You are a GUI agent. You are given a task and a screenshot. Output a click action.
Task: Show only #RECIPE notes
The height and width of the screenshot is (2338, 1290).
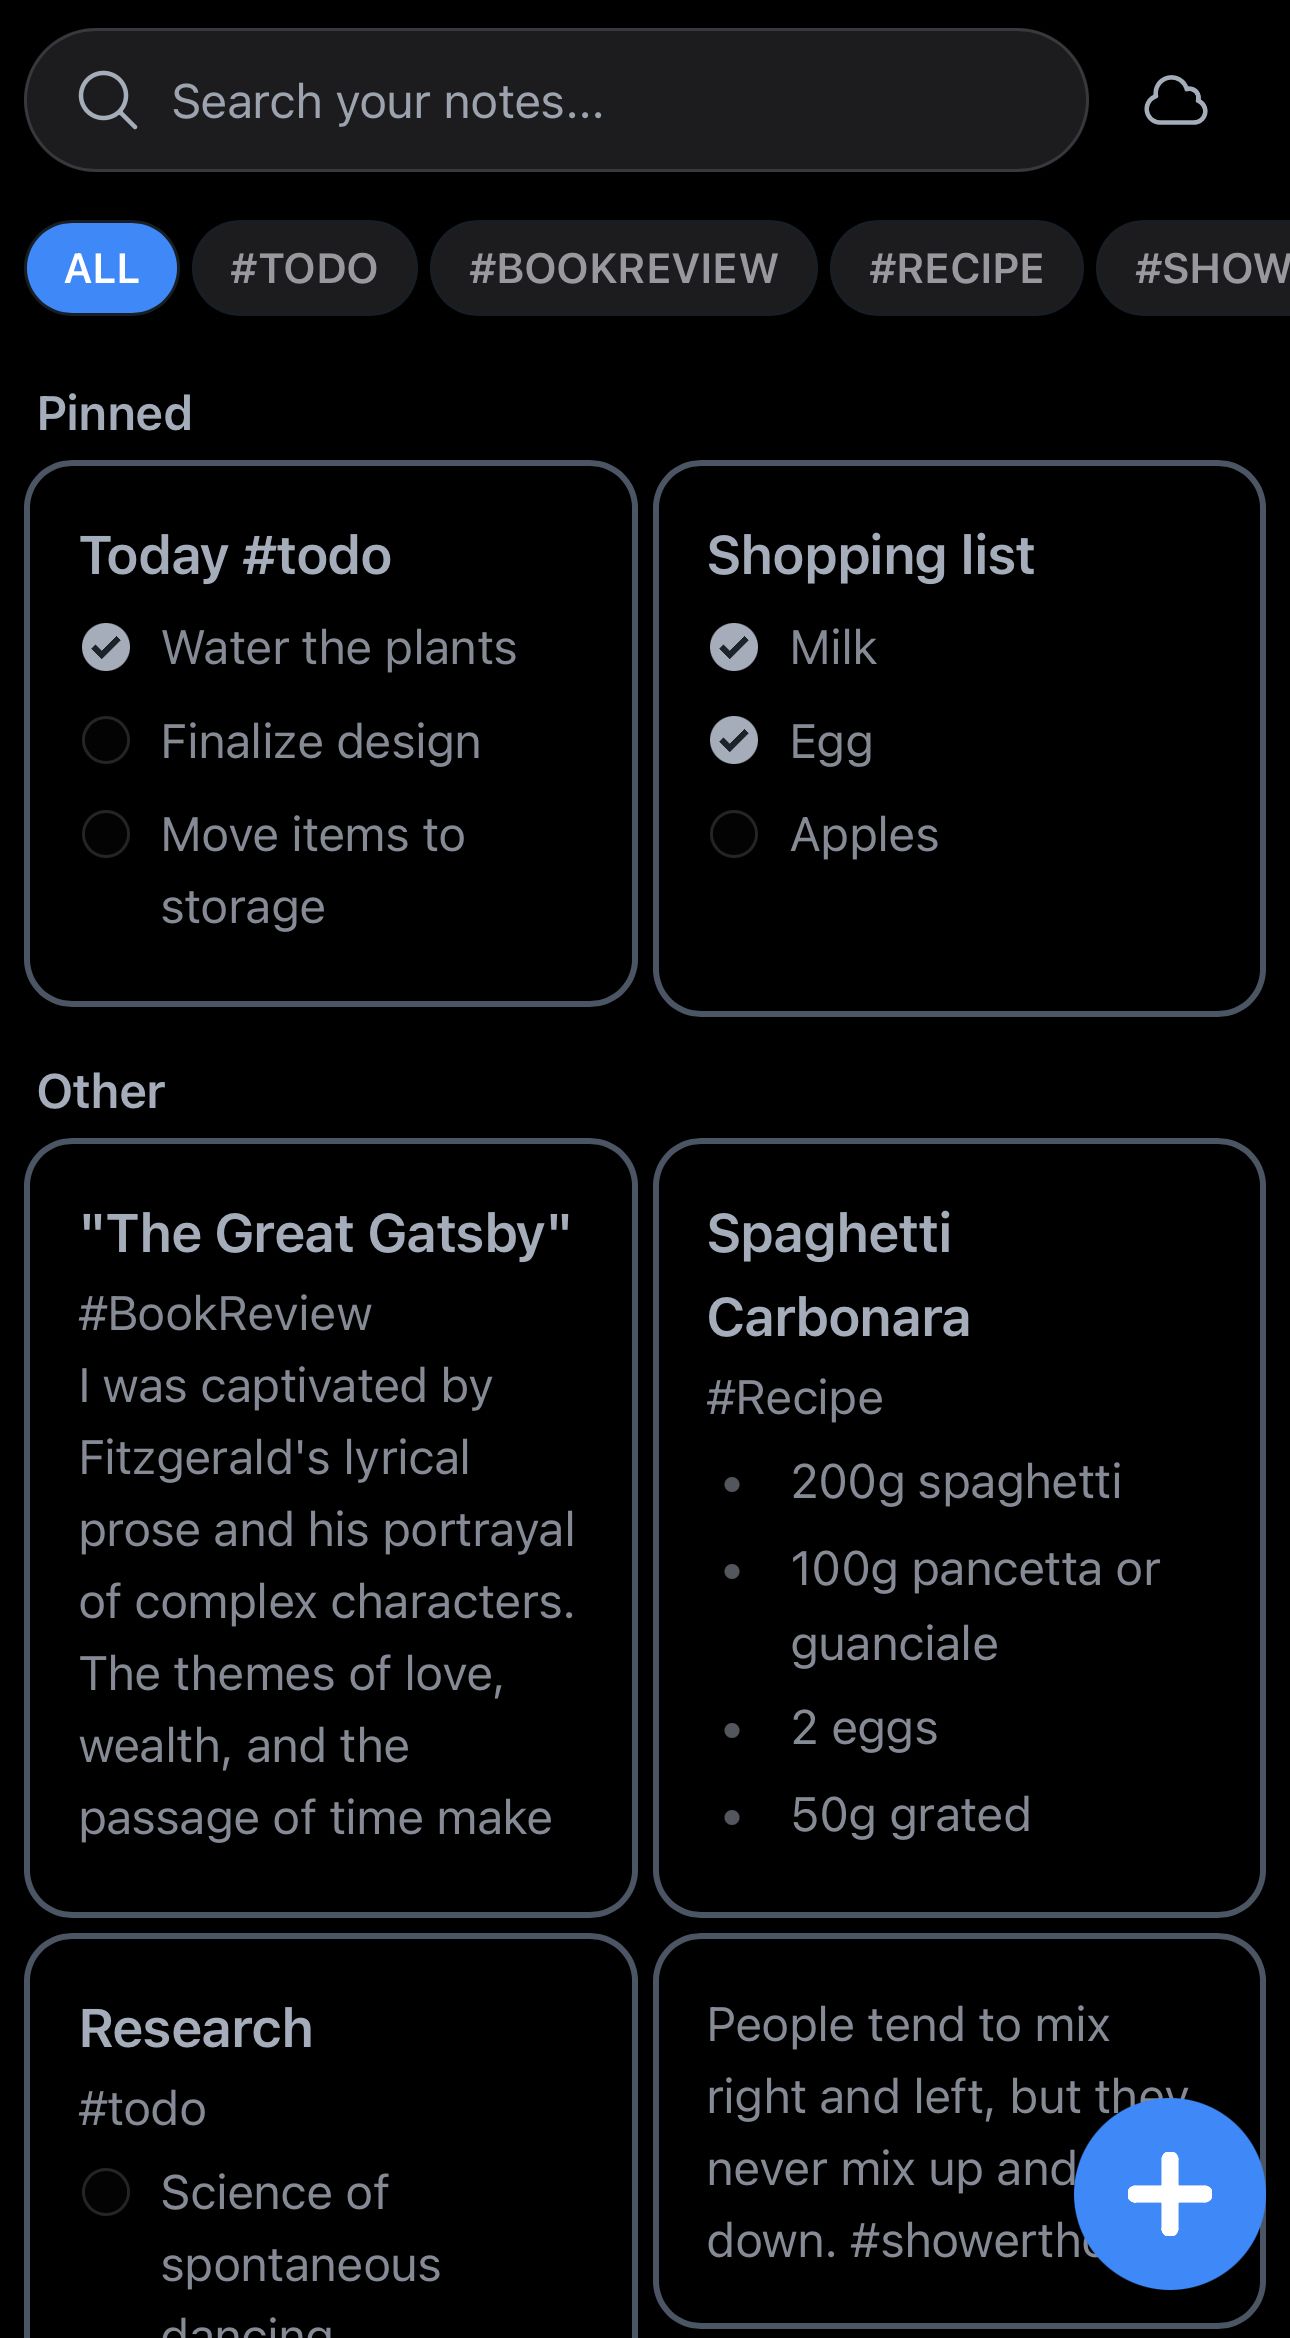(956, 268)
